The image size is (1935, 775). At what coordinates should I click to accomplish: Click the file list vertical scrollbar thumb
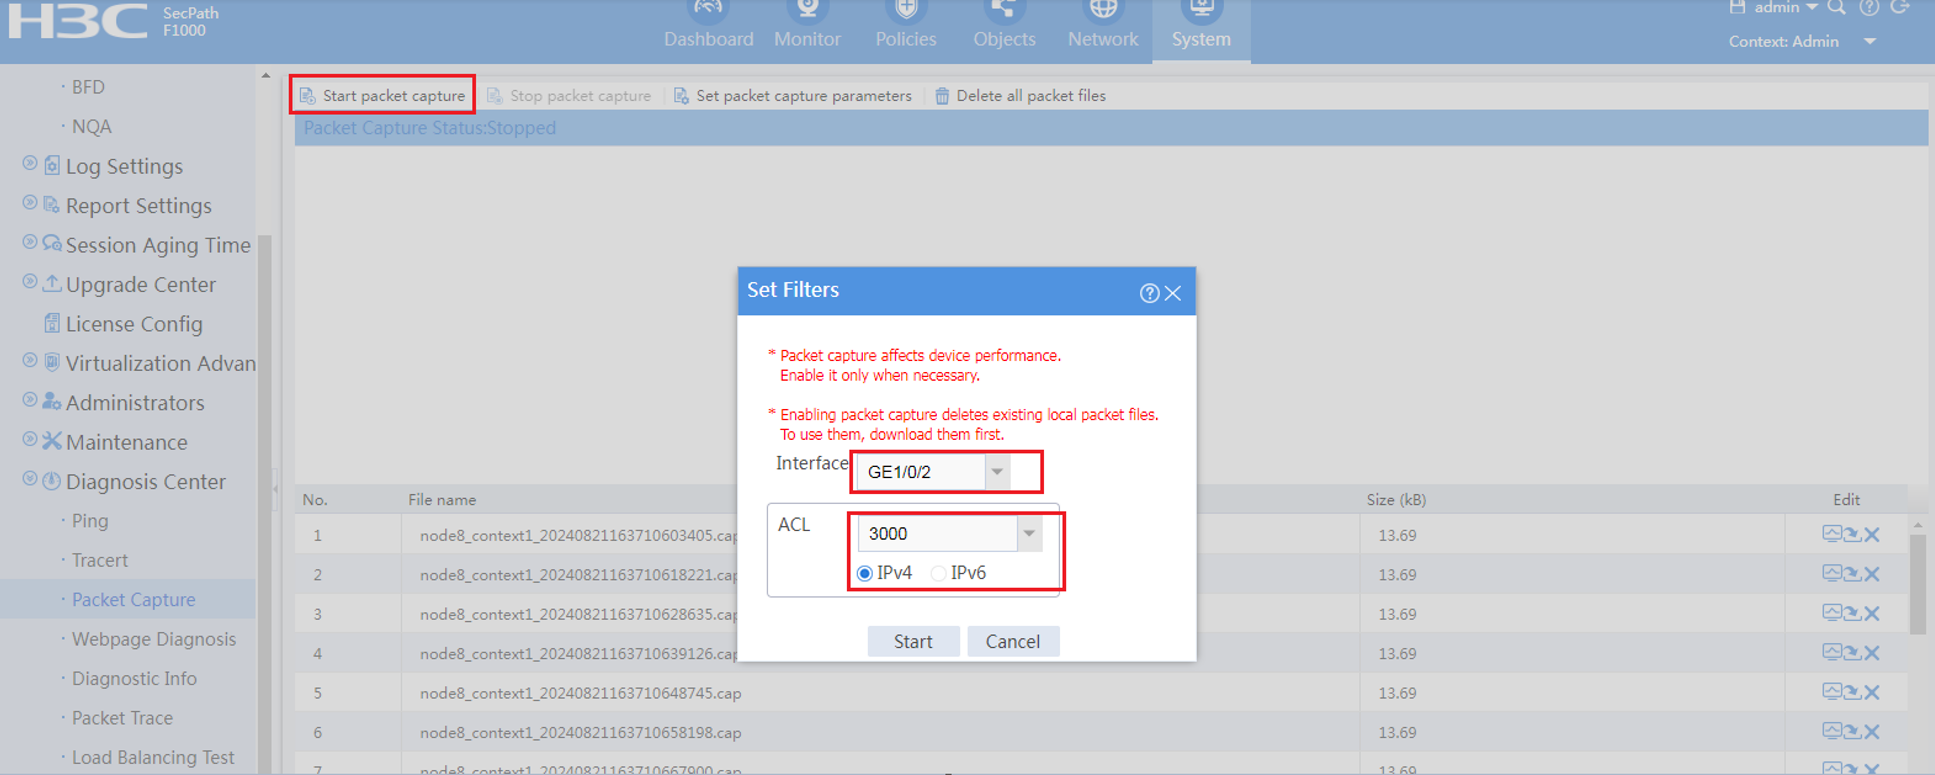[x=1917, y=585]
